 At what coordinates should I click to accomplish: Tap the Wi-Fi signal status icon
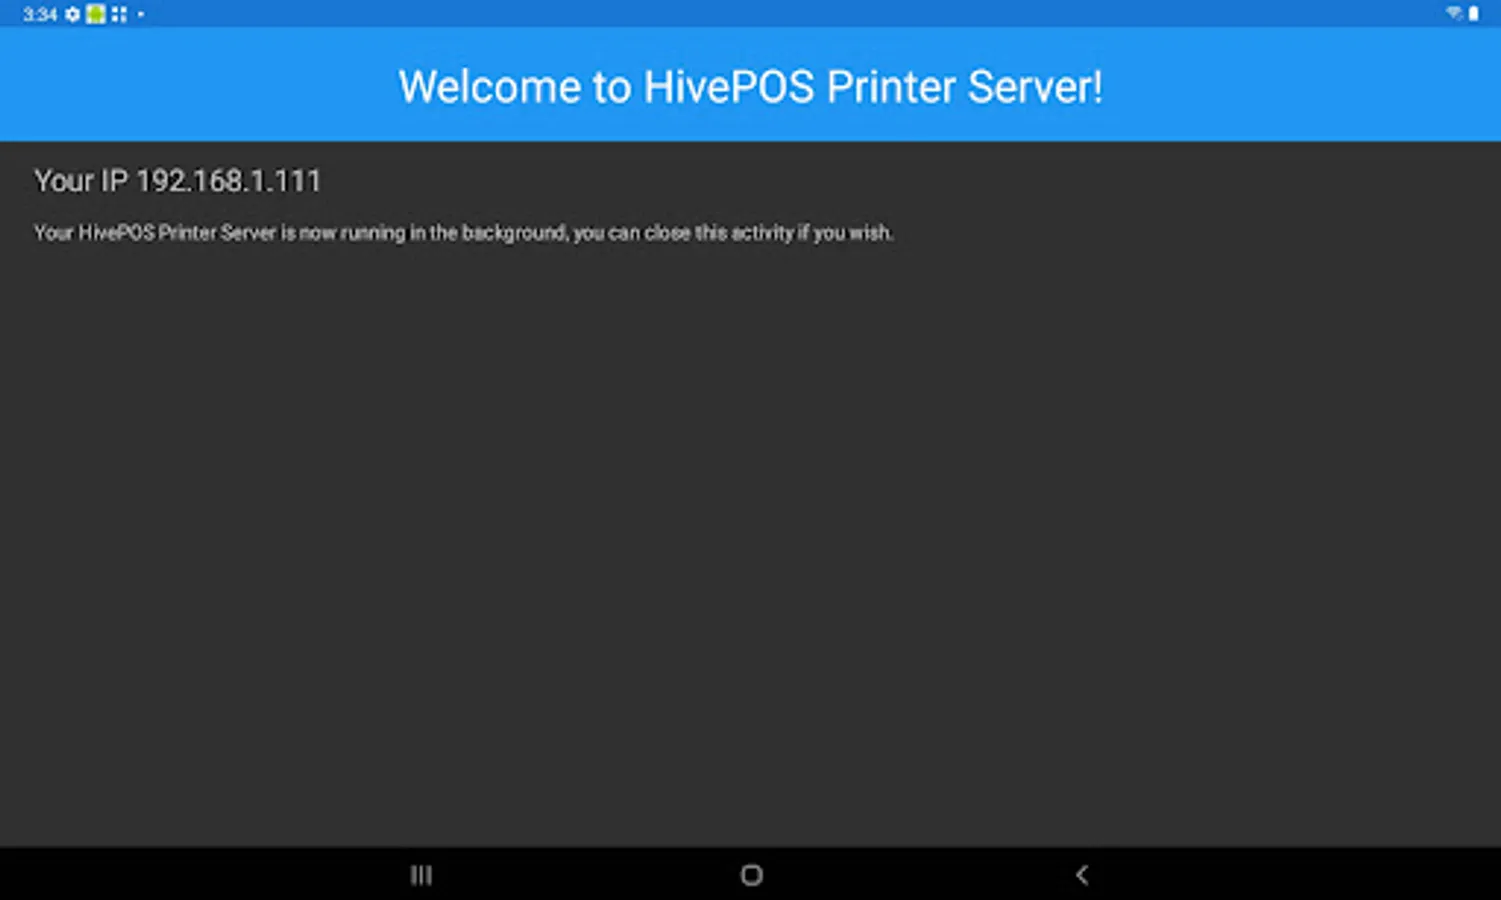(x=1453, y=13)
